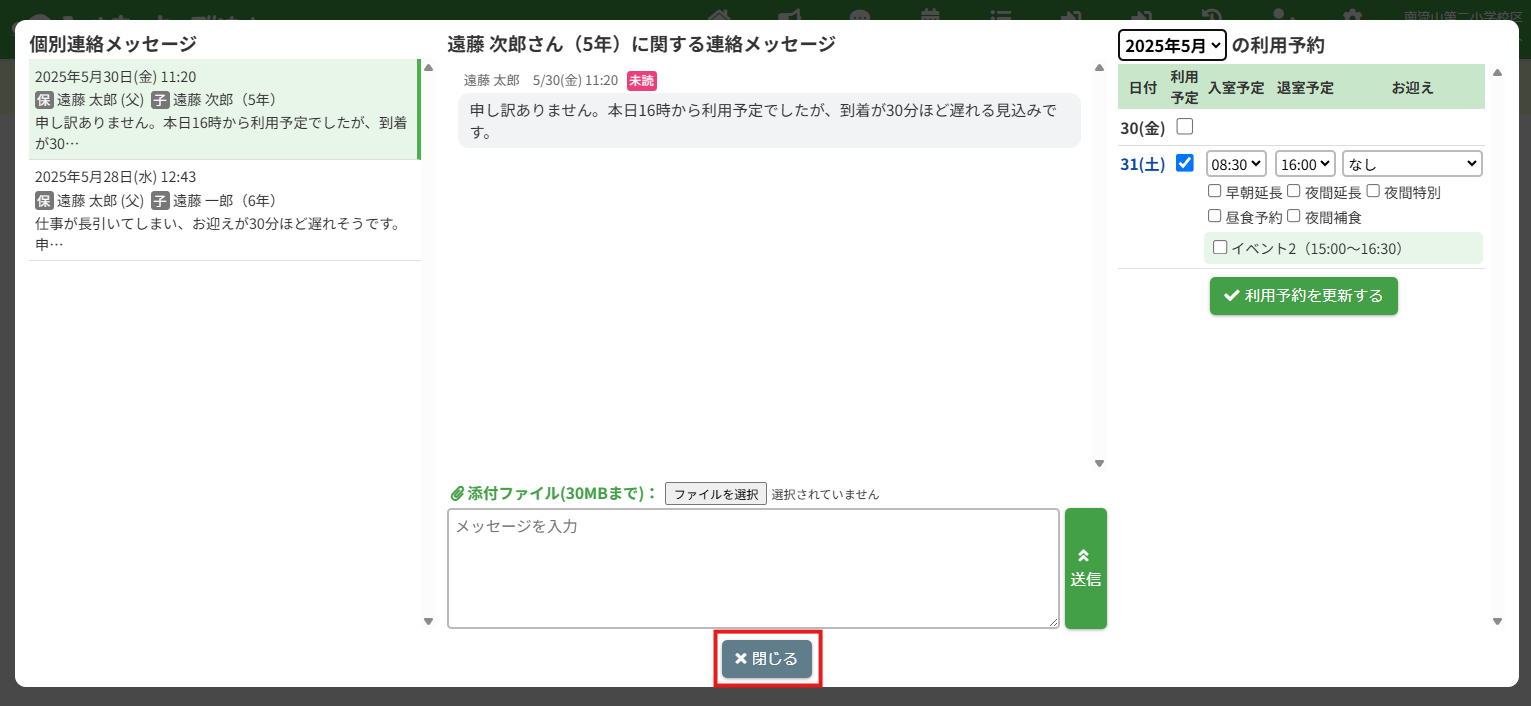The width and height of the screenshot is (1531, 706).
Task: Click the 送信 send button with chevrons
Action: [x=1085, y=568]
